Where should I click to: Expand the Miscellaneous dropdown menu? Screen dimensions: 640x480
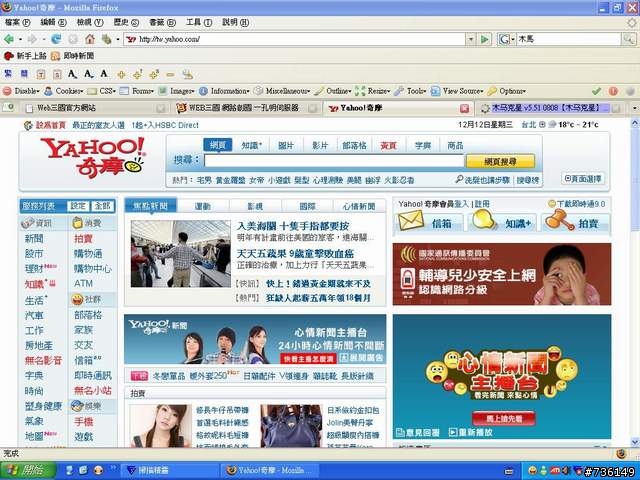[x=282, y=91]
